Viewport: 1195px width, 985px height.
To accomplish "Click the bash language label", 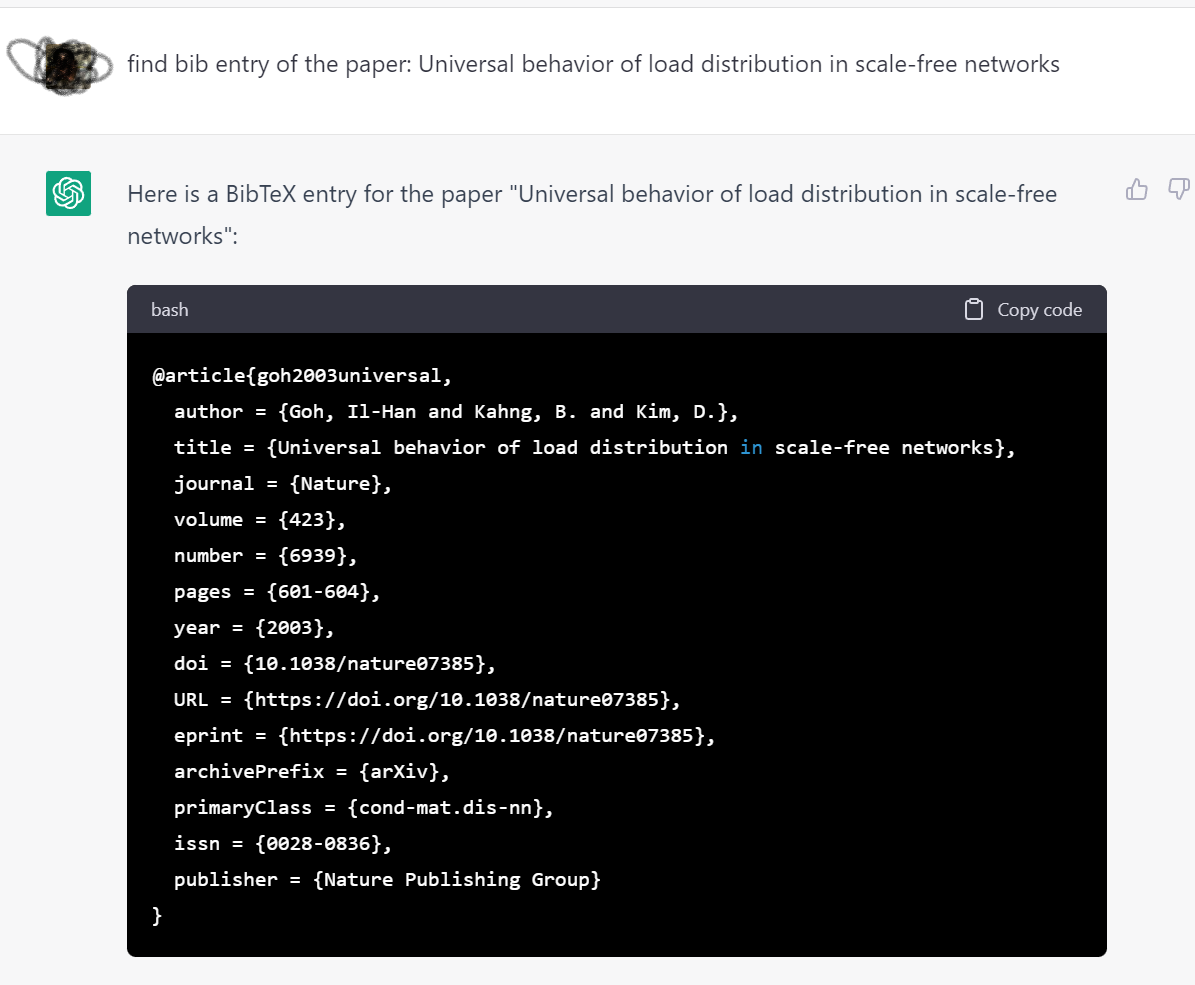I will tap(169, 310).
